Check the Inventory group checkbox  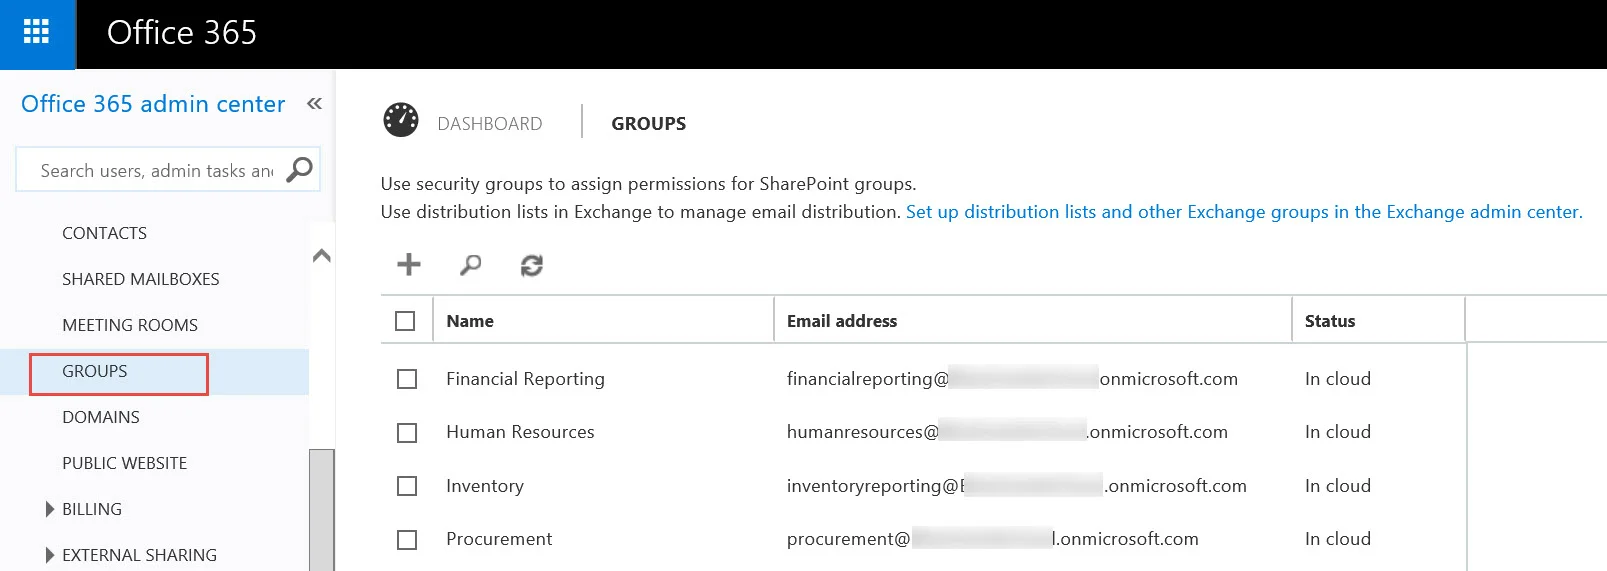click(x=407, y=486)
